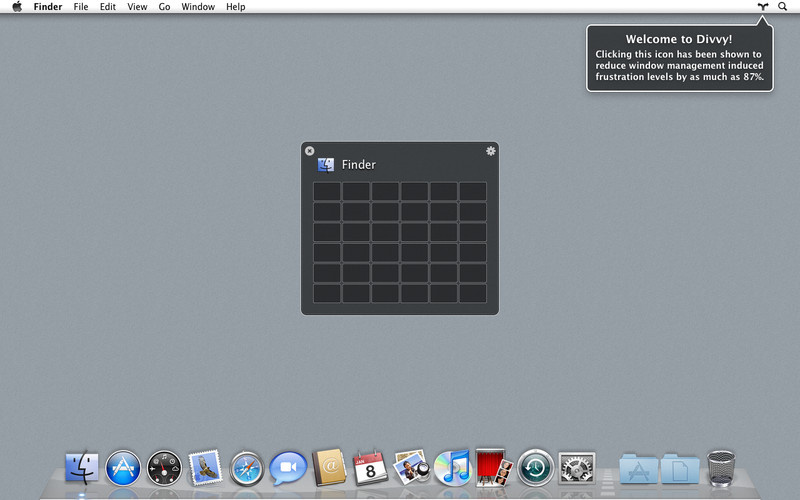Image resolution: width=800 pixels, height=500 pixels.
Task: Open the Go menu
Action: (164, 7)
